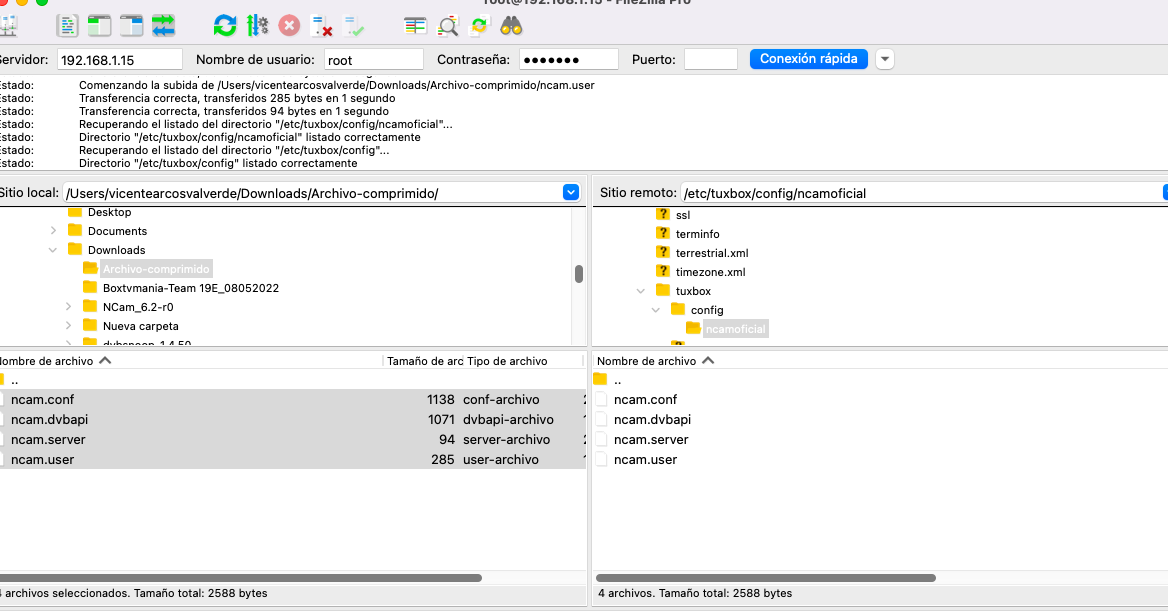Screen dimensions: 1168x611
Task: Collapse the tuxbox folder in remote tree
Action: point(641,291)
